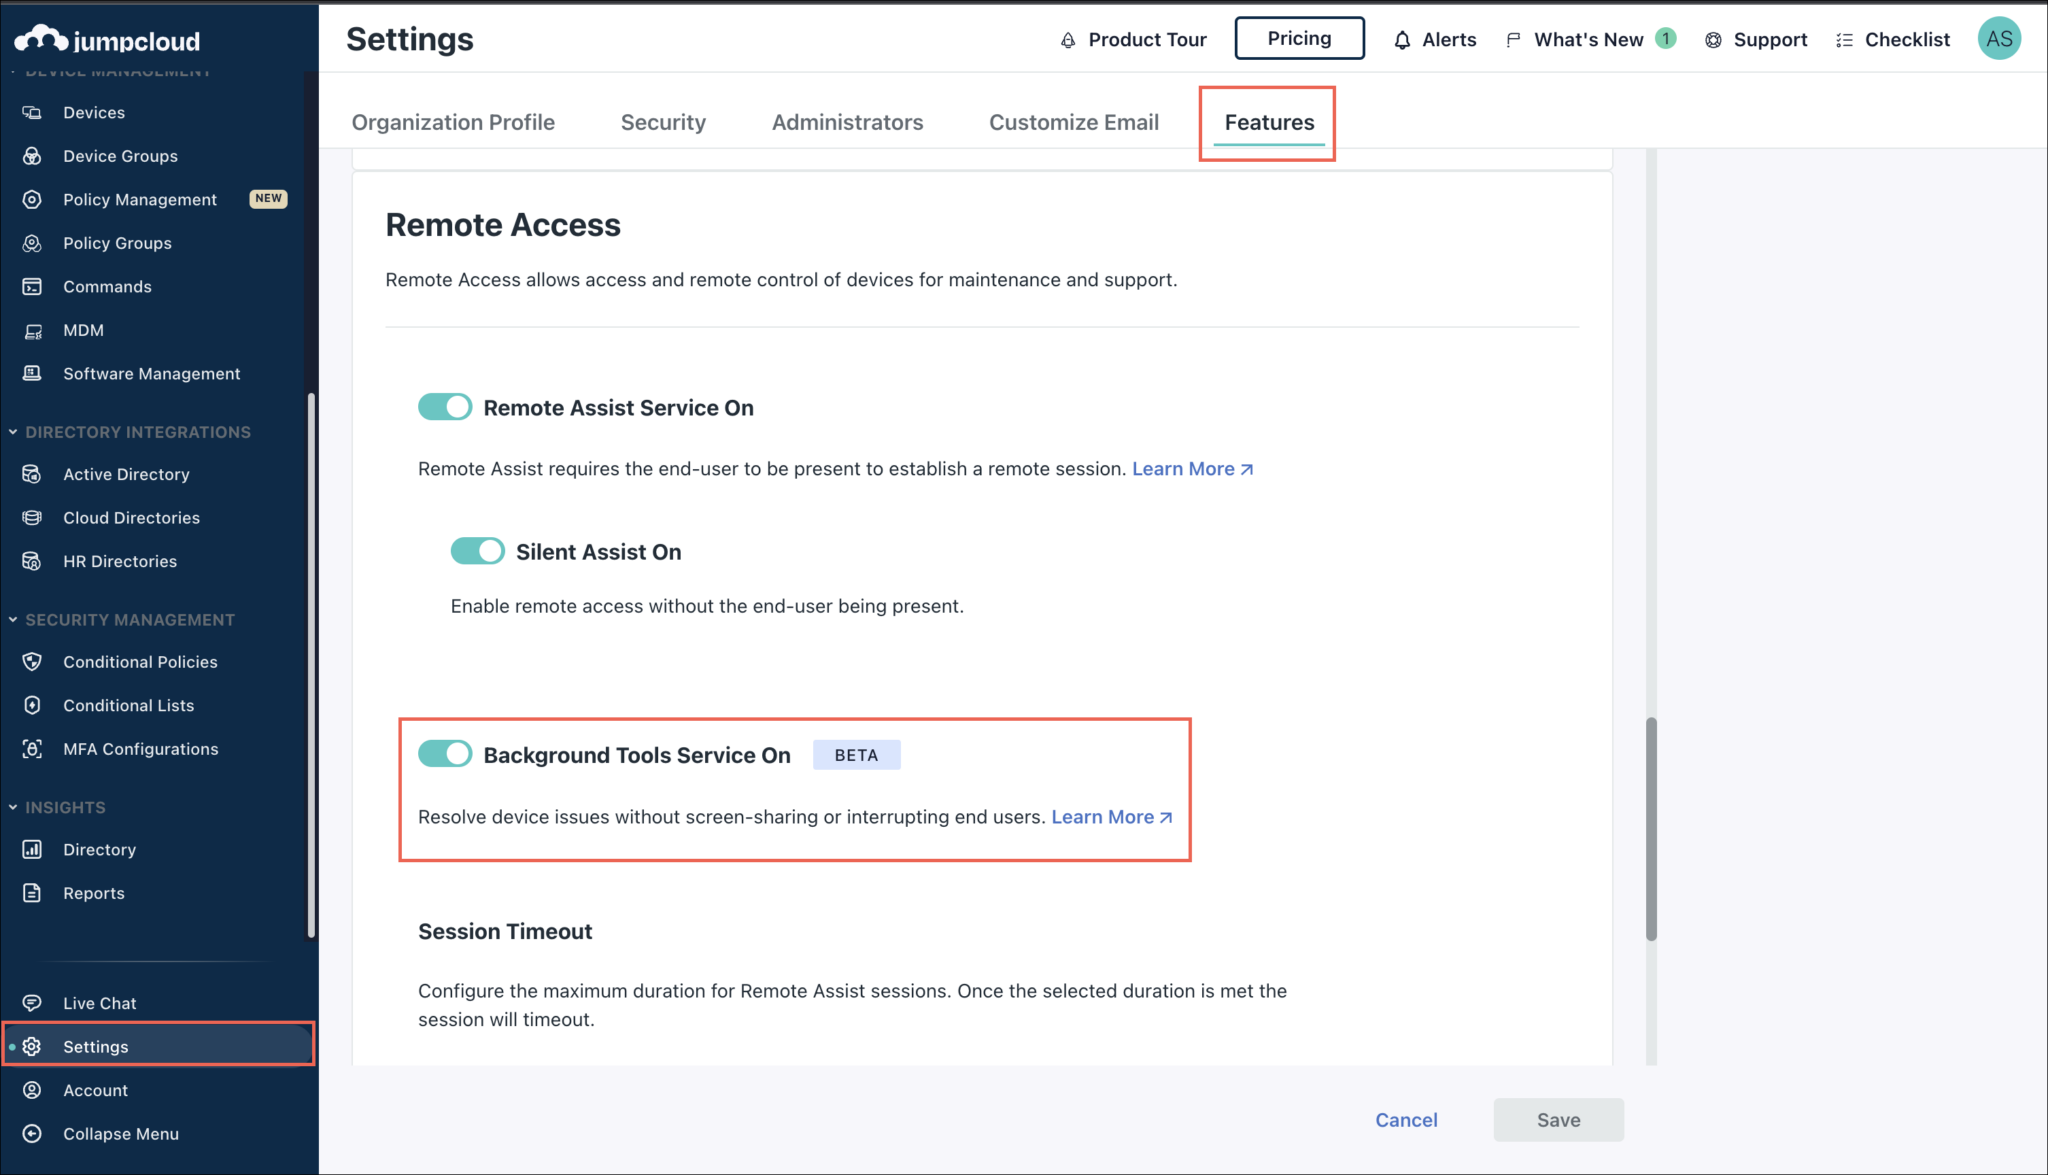Click the Active Directory integration icon

click(x=33, y=473)
